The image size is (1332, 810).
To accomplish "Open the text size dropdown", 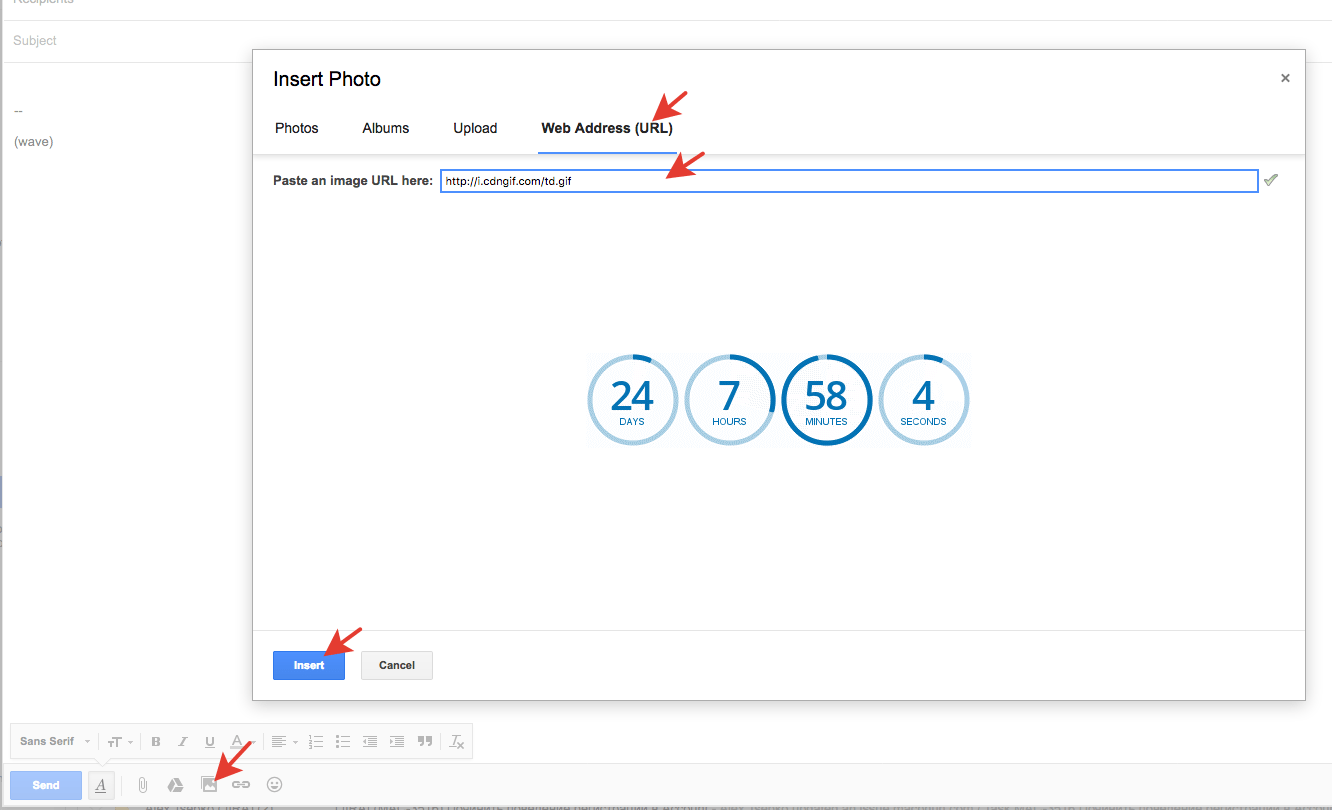I will point(119,741).
